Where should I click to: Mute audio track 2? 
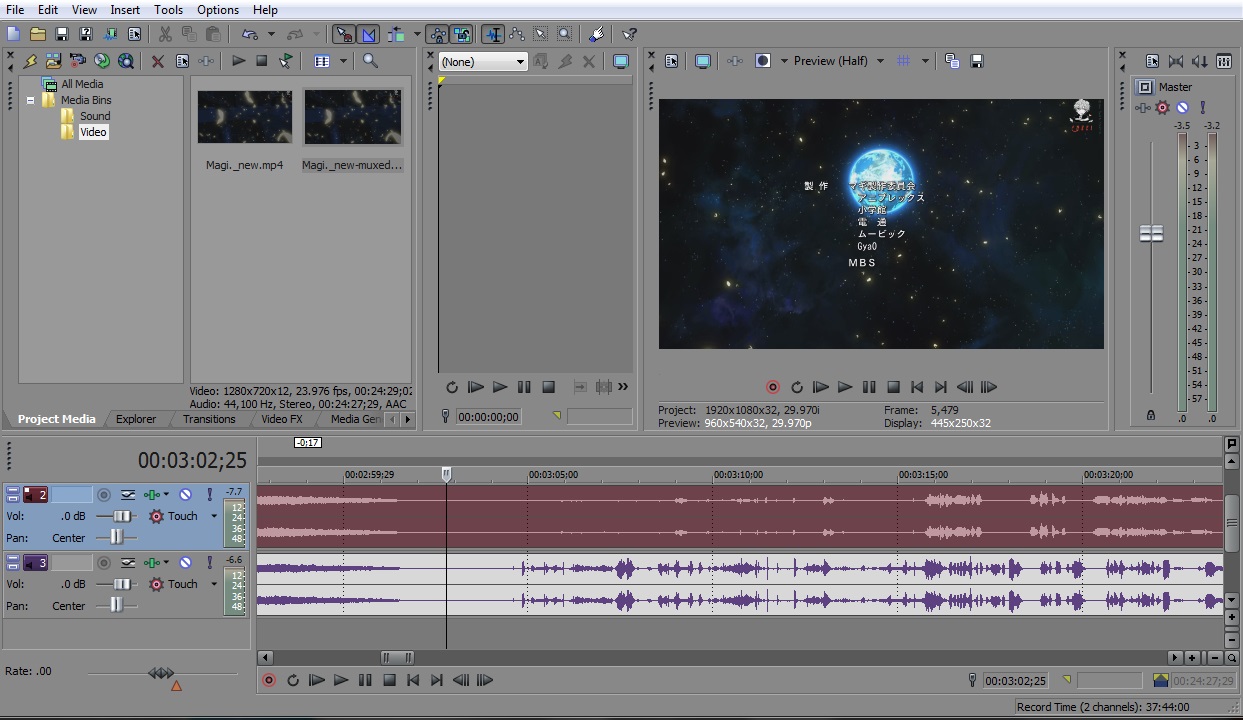pyautogui.click(x=185, y=495)
